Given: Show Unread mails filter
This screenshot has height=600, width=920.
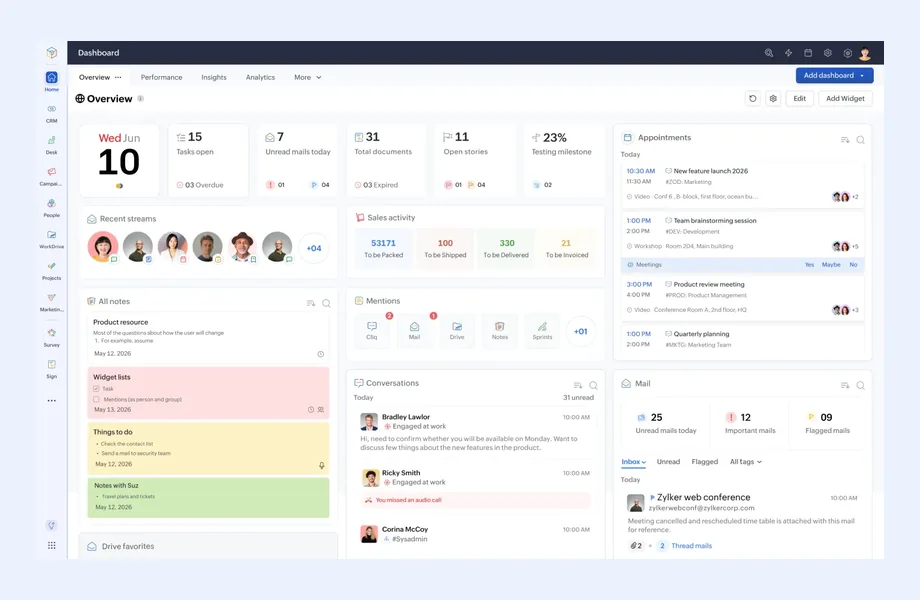Looking at the screenshot, I should [x=668, y=462].
